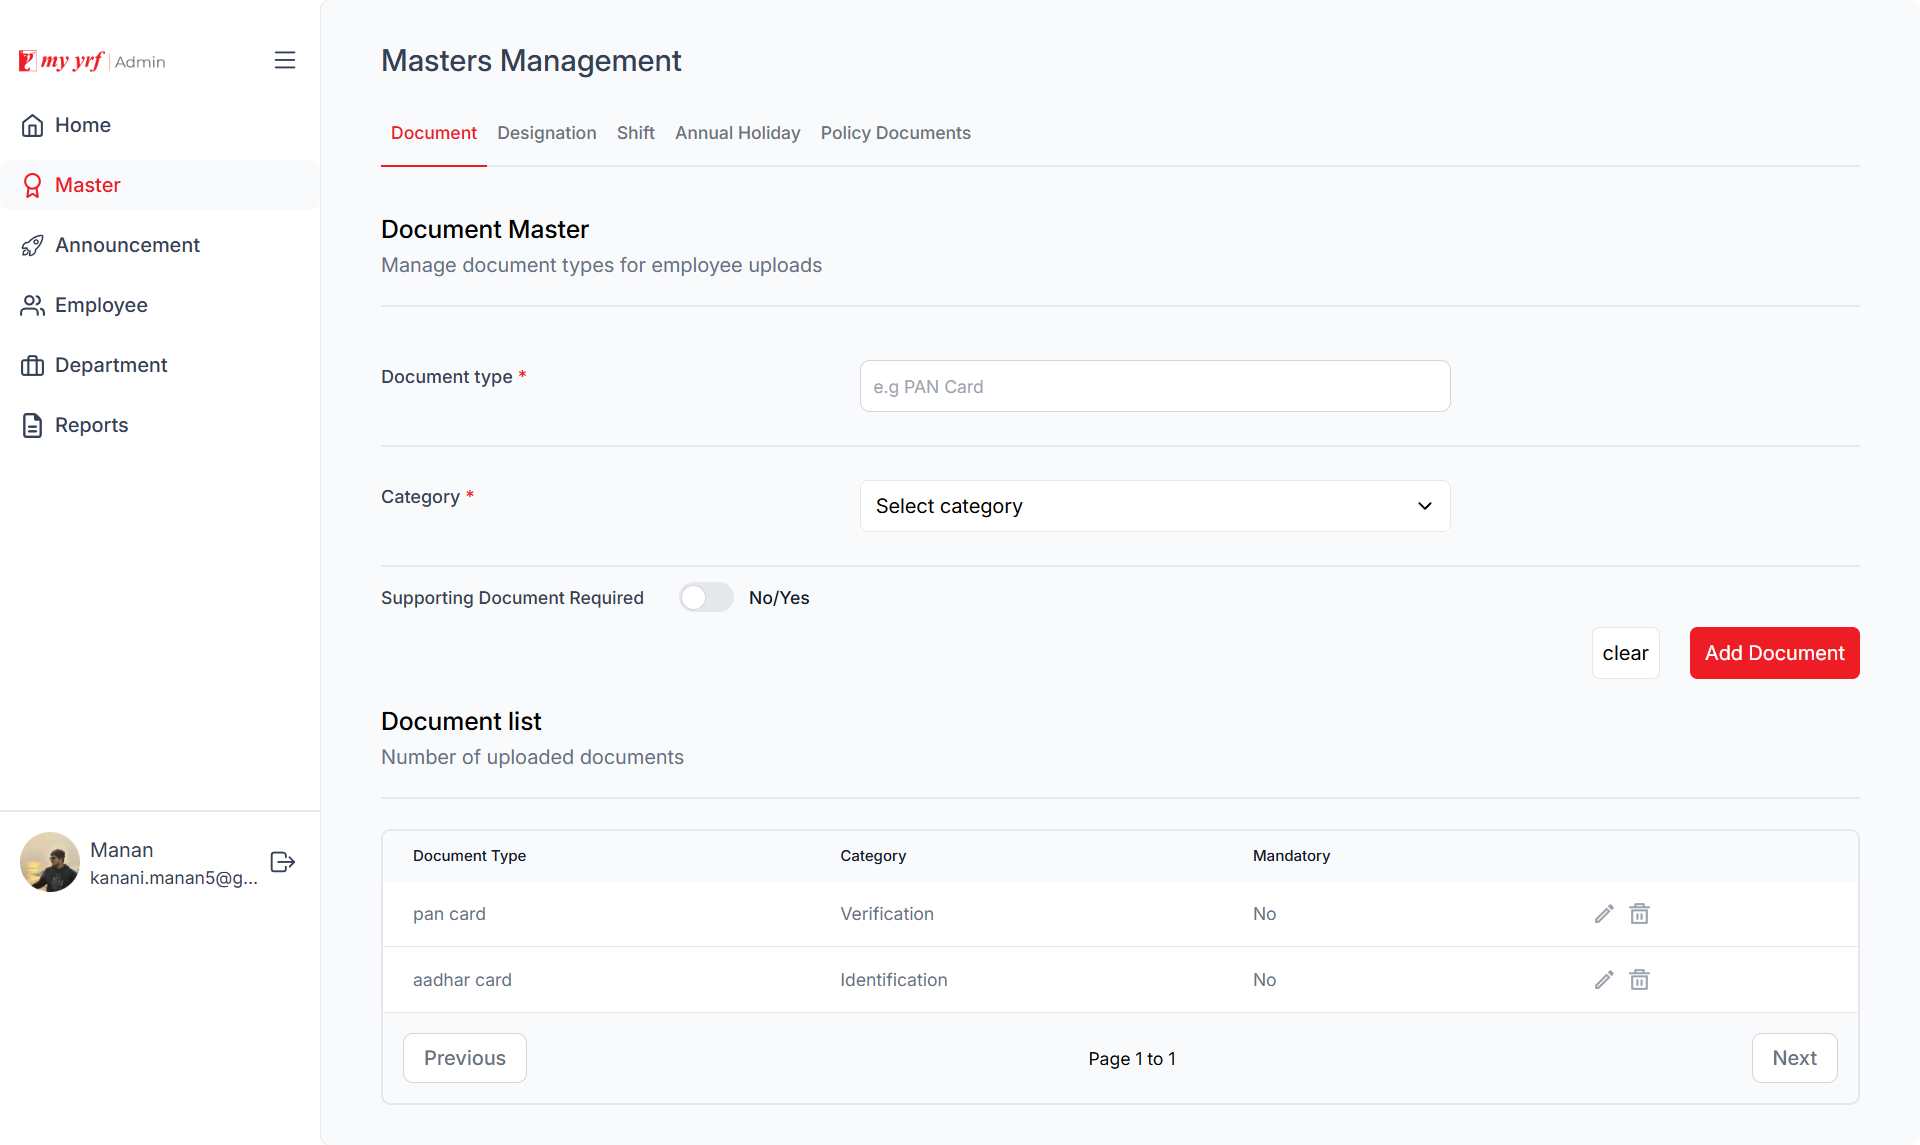Toggle Supporting Document Required switch

click(x=706, y=598)
